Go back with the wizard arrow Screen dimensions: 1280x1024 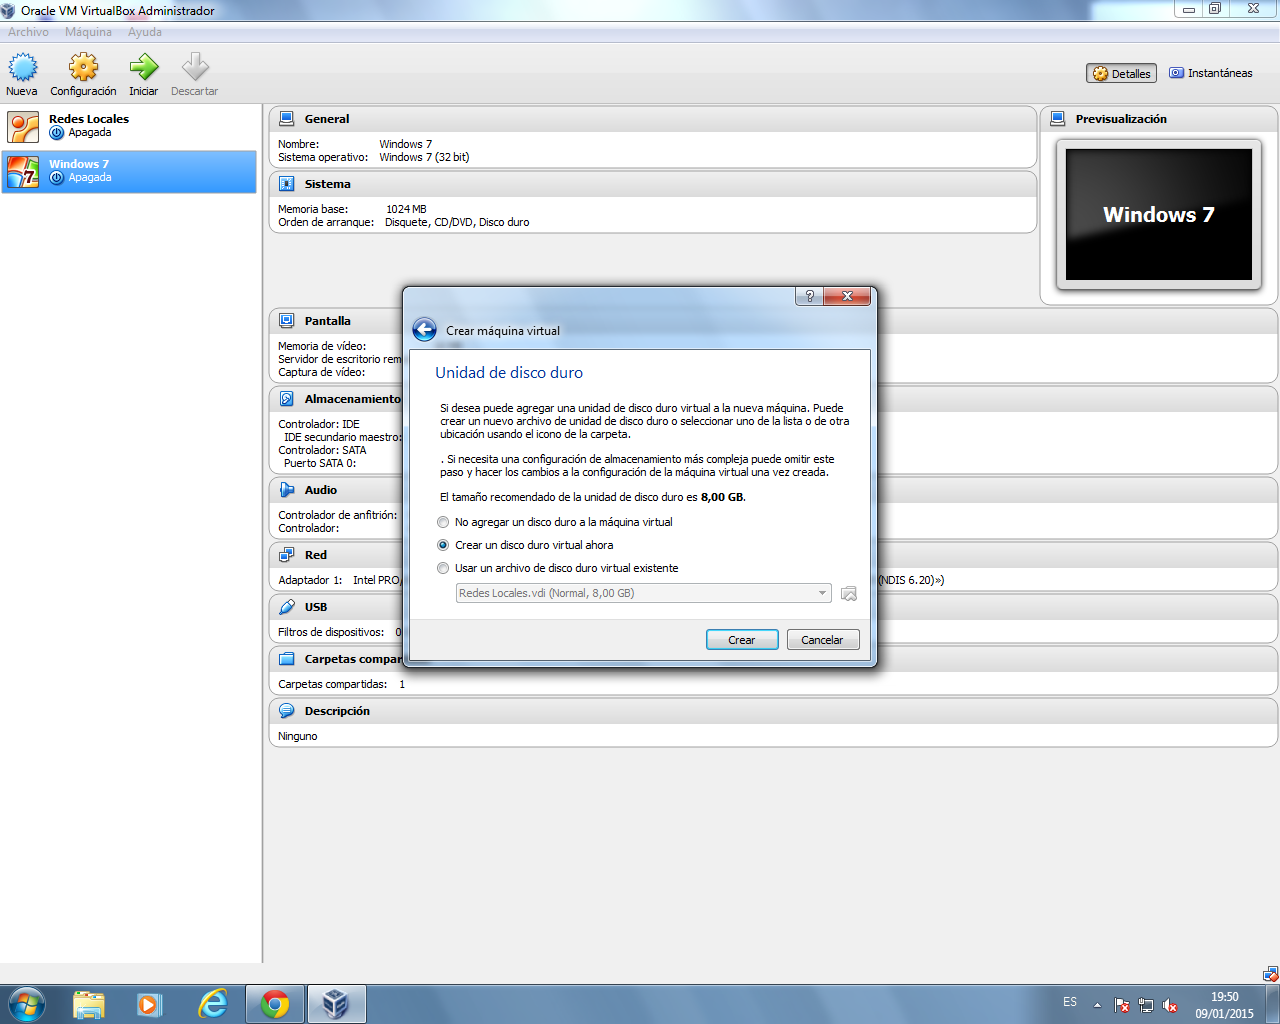tap(424, 330)
